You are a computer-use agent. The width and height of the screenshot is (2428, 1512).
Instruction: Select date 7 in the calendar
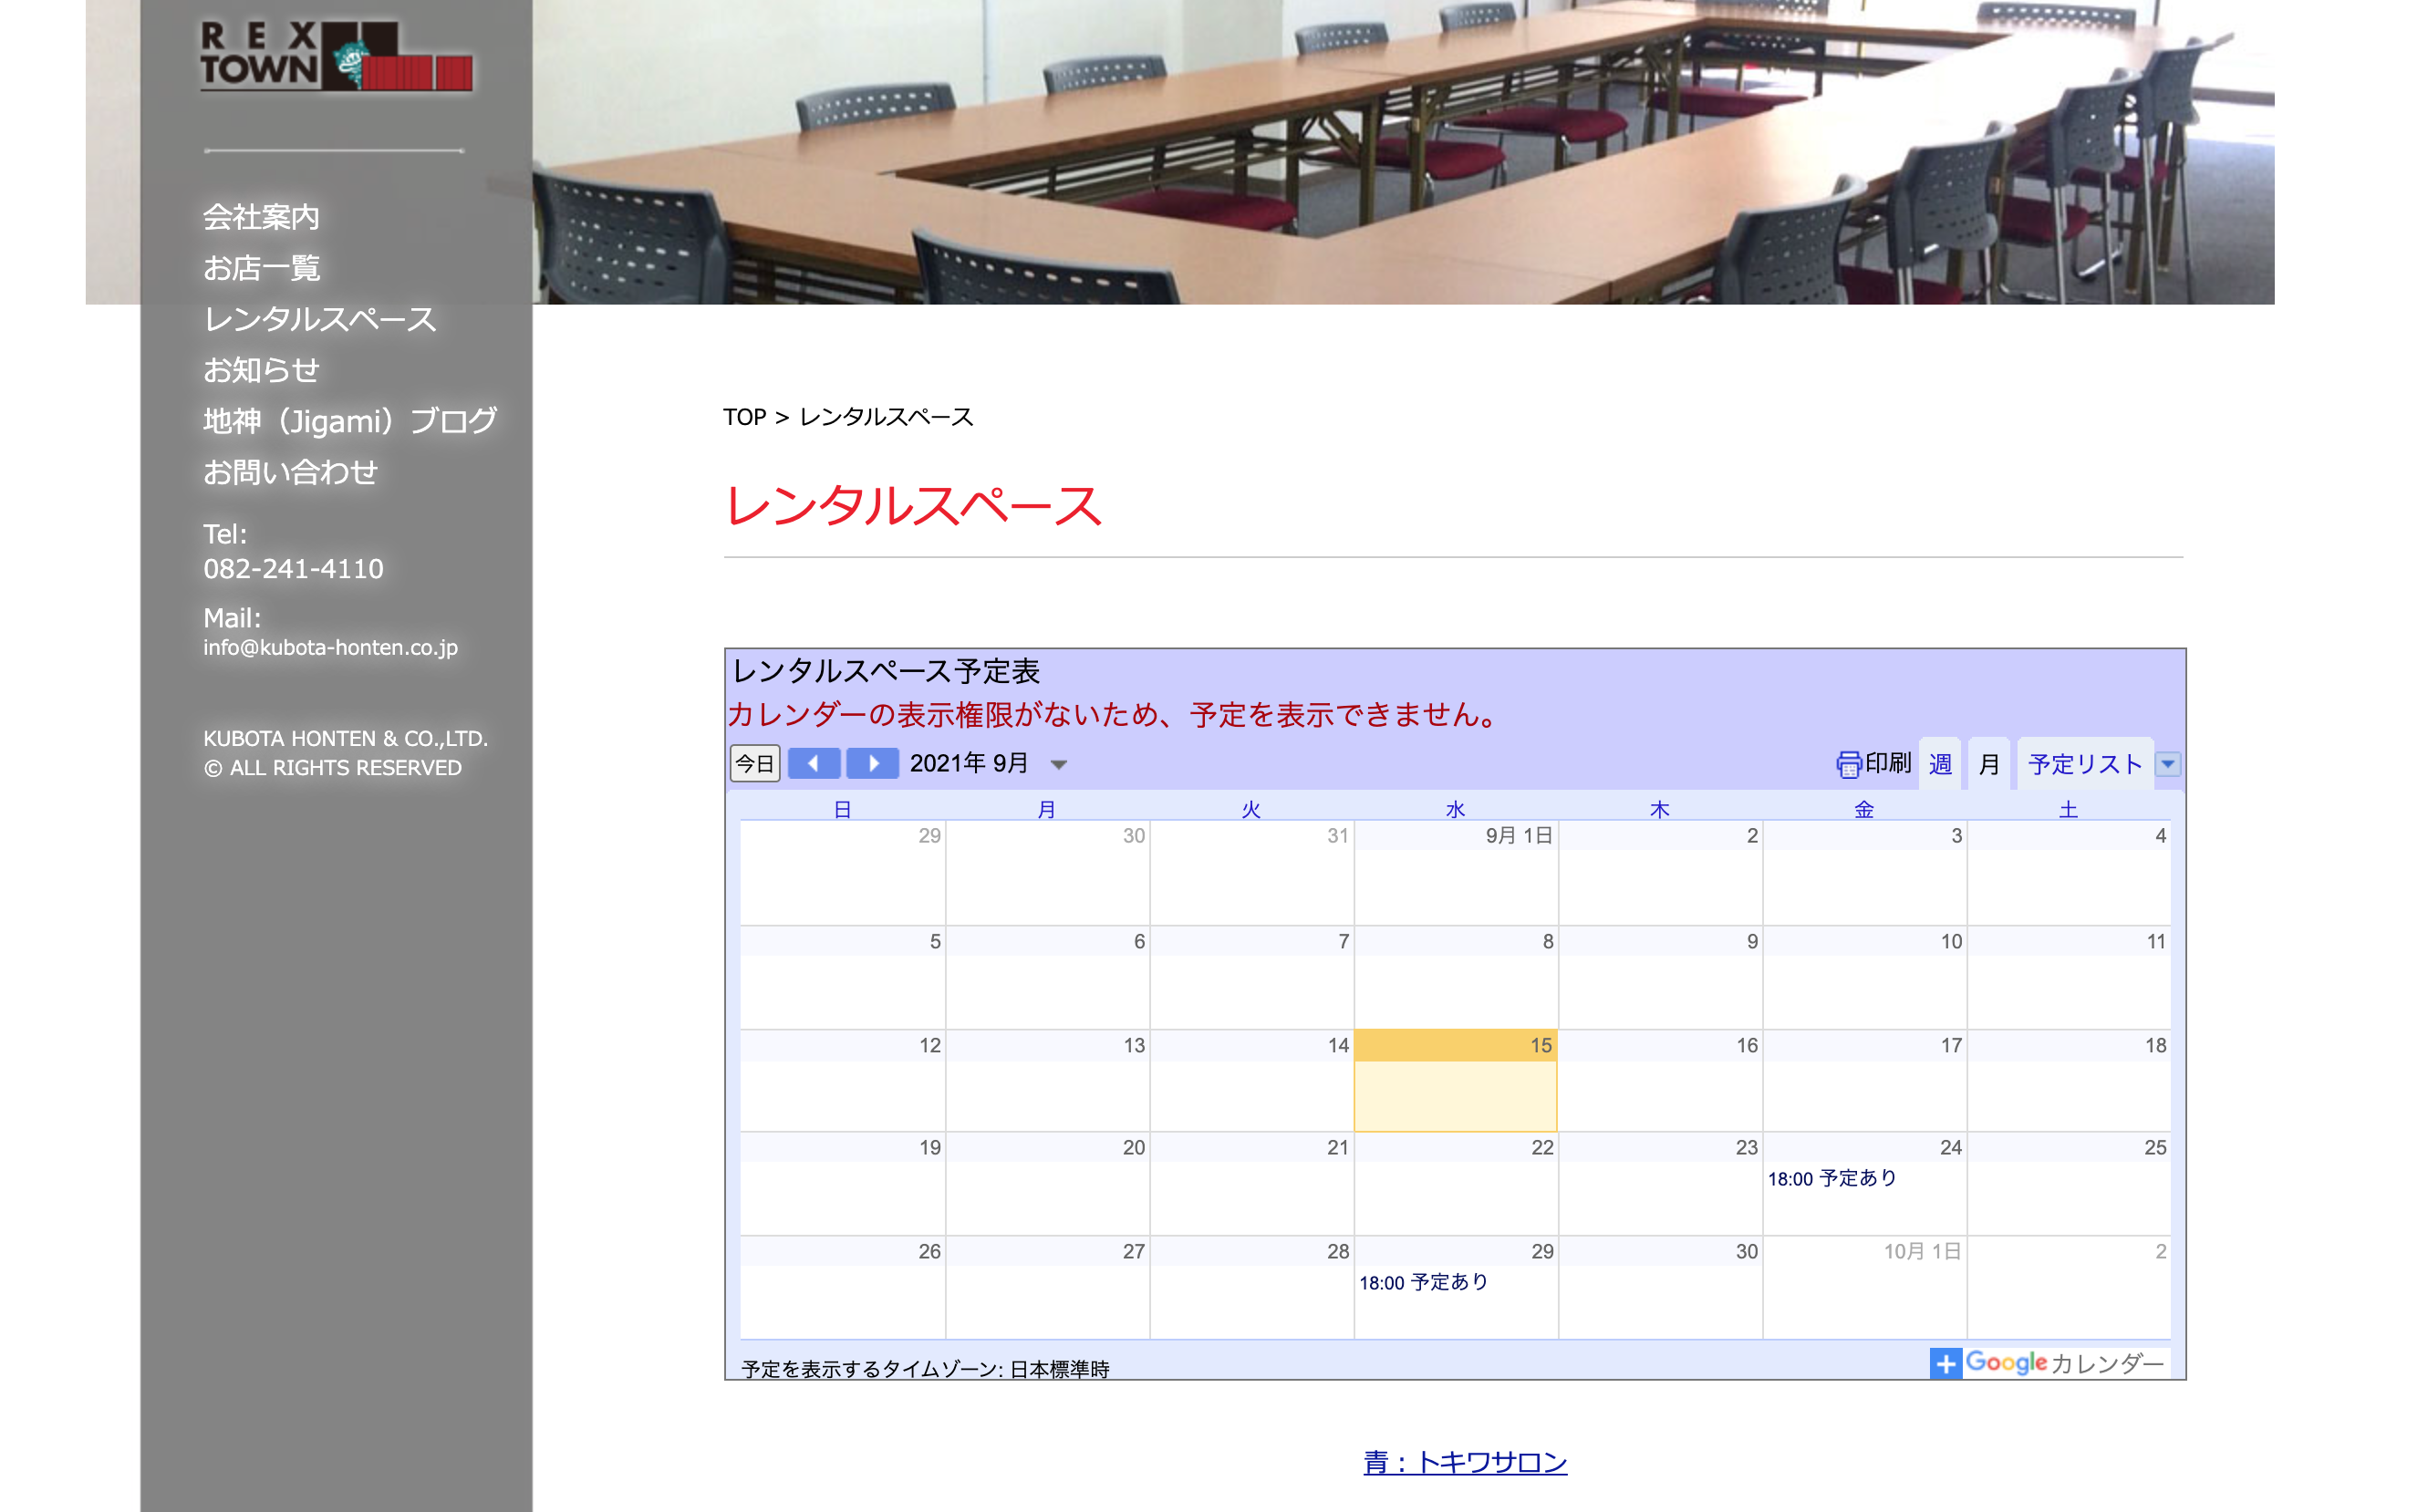[x=1343, y=941]
